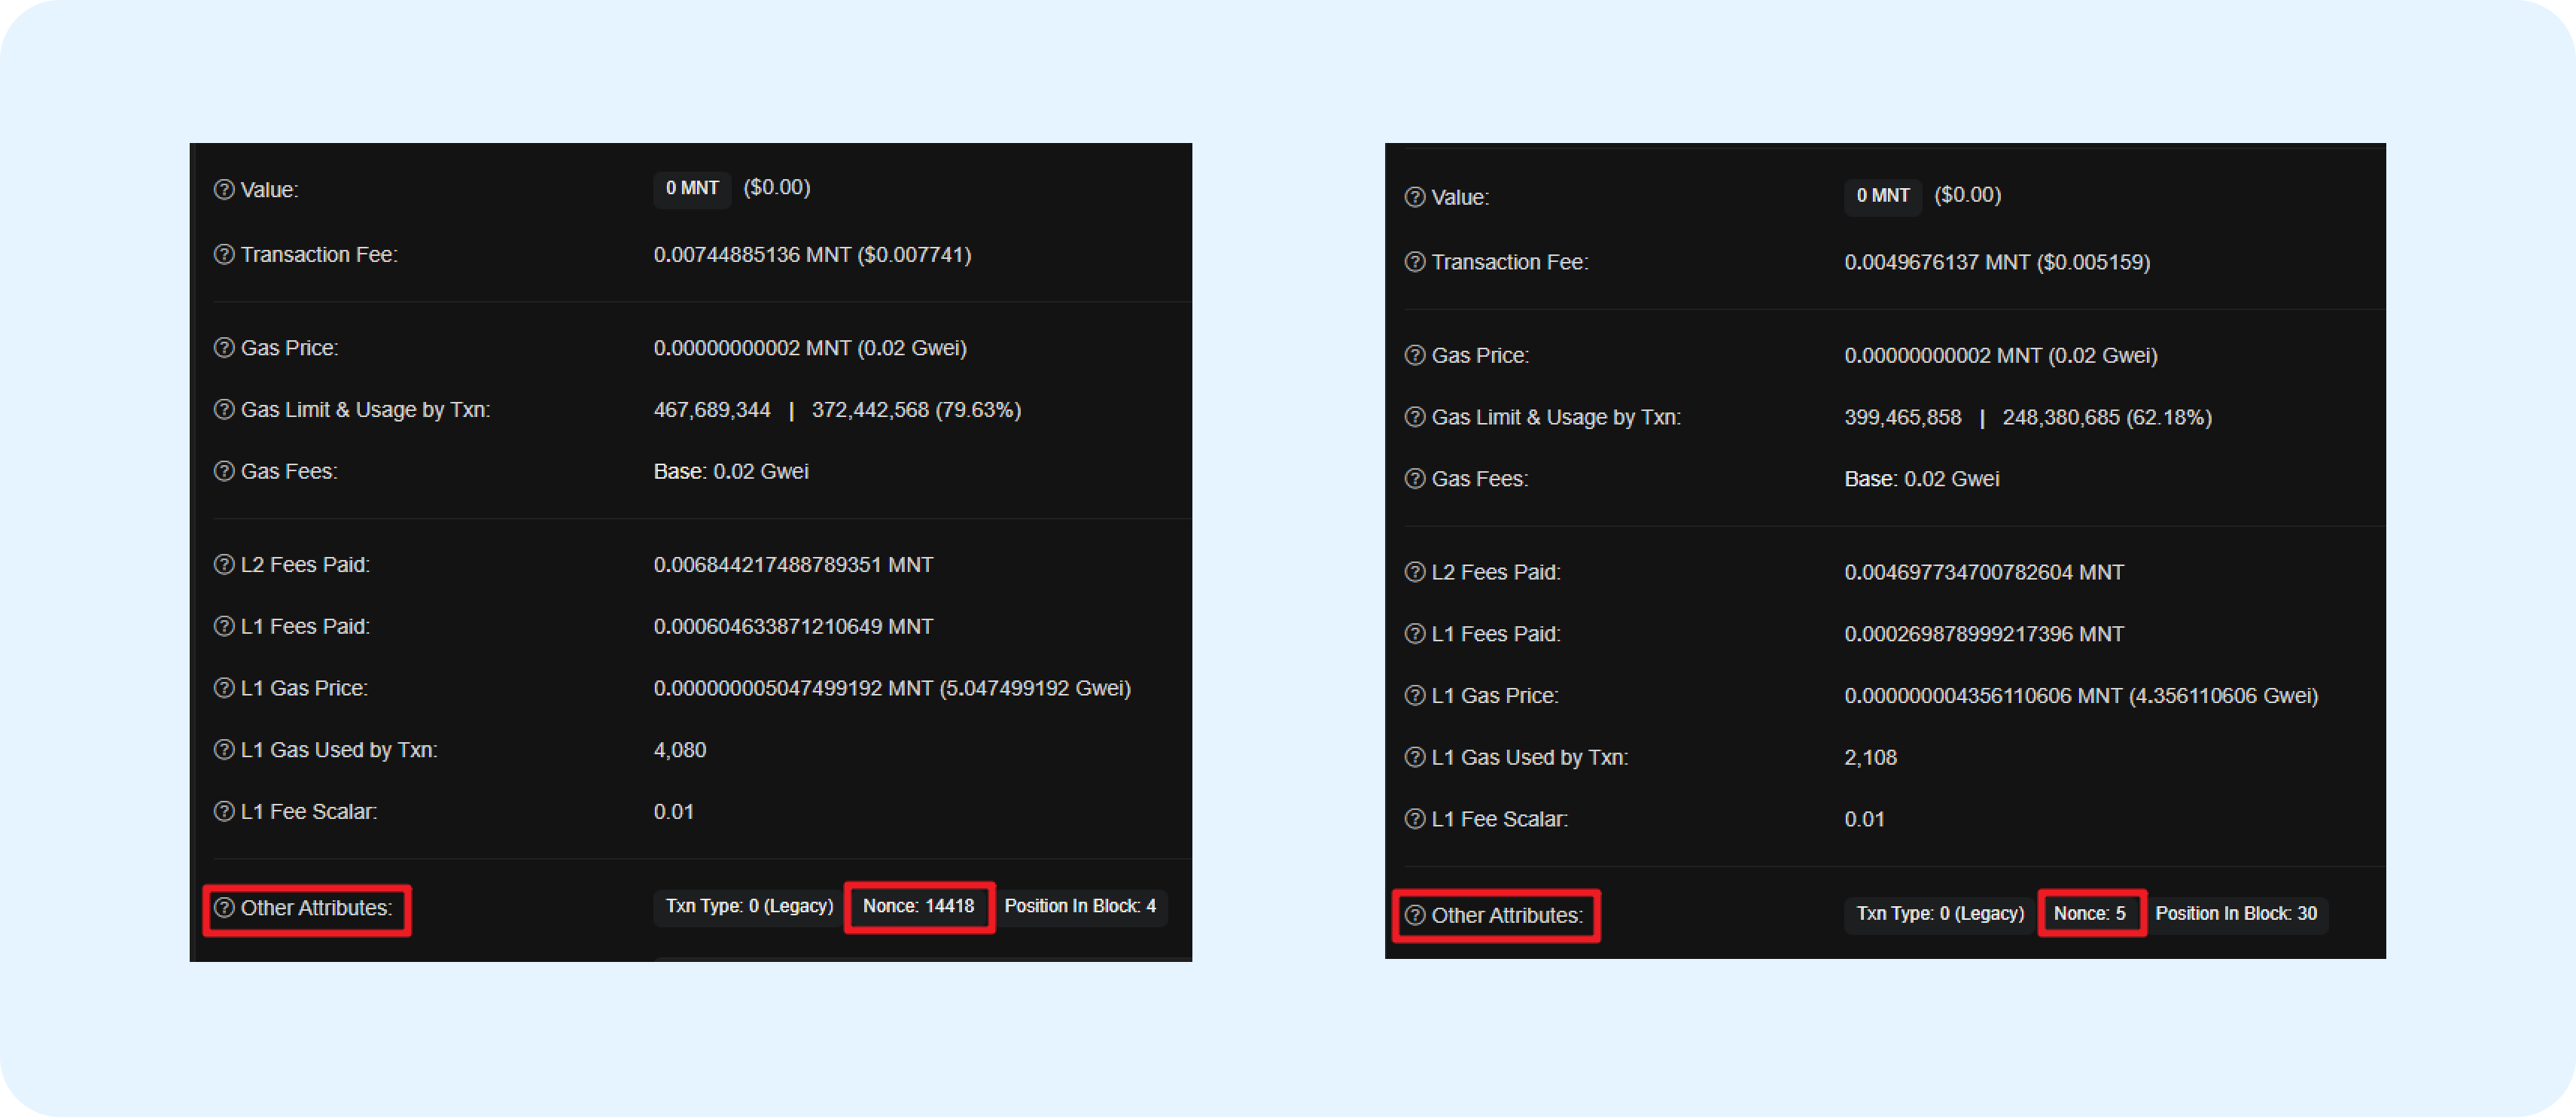Click left panel Txn Type: 0 (Legacy) badge
The height and width of the screenshot is (1117, 2576).
(x=749, y=906)
